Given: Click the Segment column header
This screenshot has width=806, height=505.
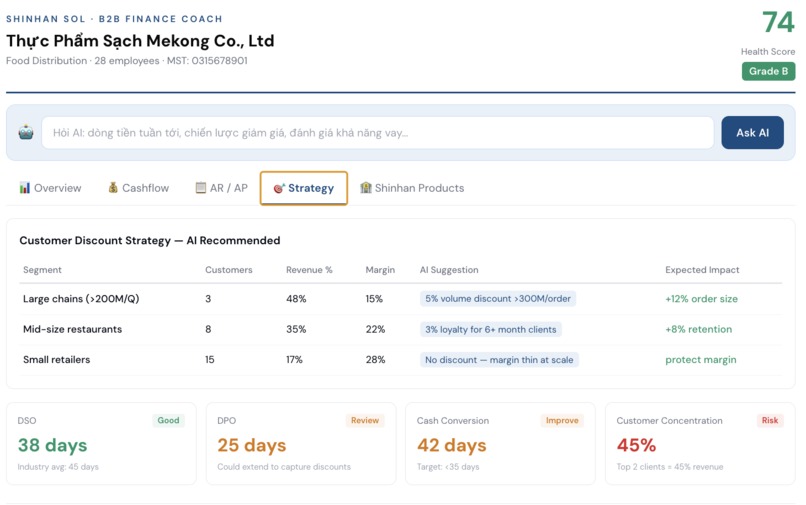Looking at the screenshot, I should click(x=42, y=270).
